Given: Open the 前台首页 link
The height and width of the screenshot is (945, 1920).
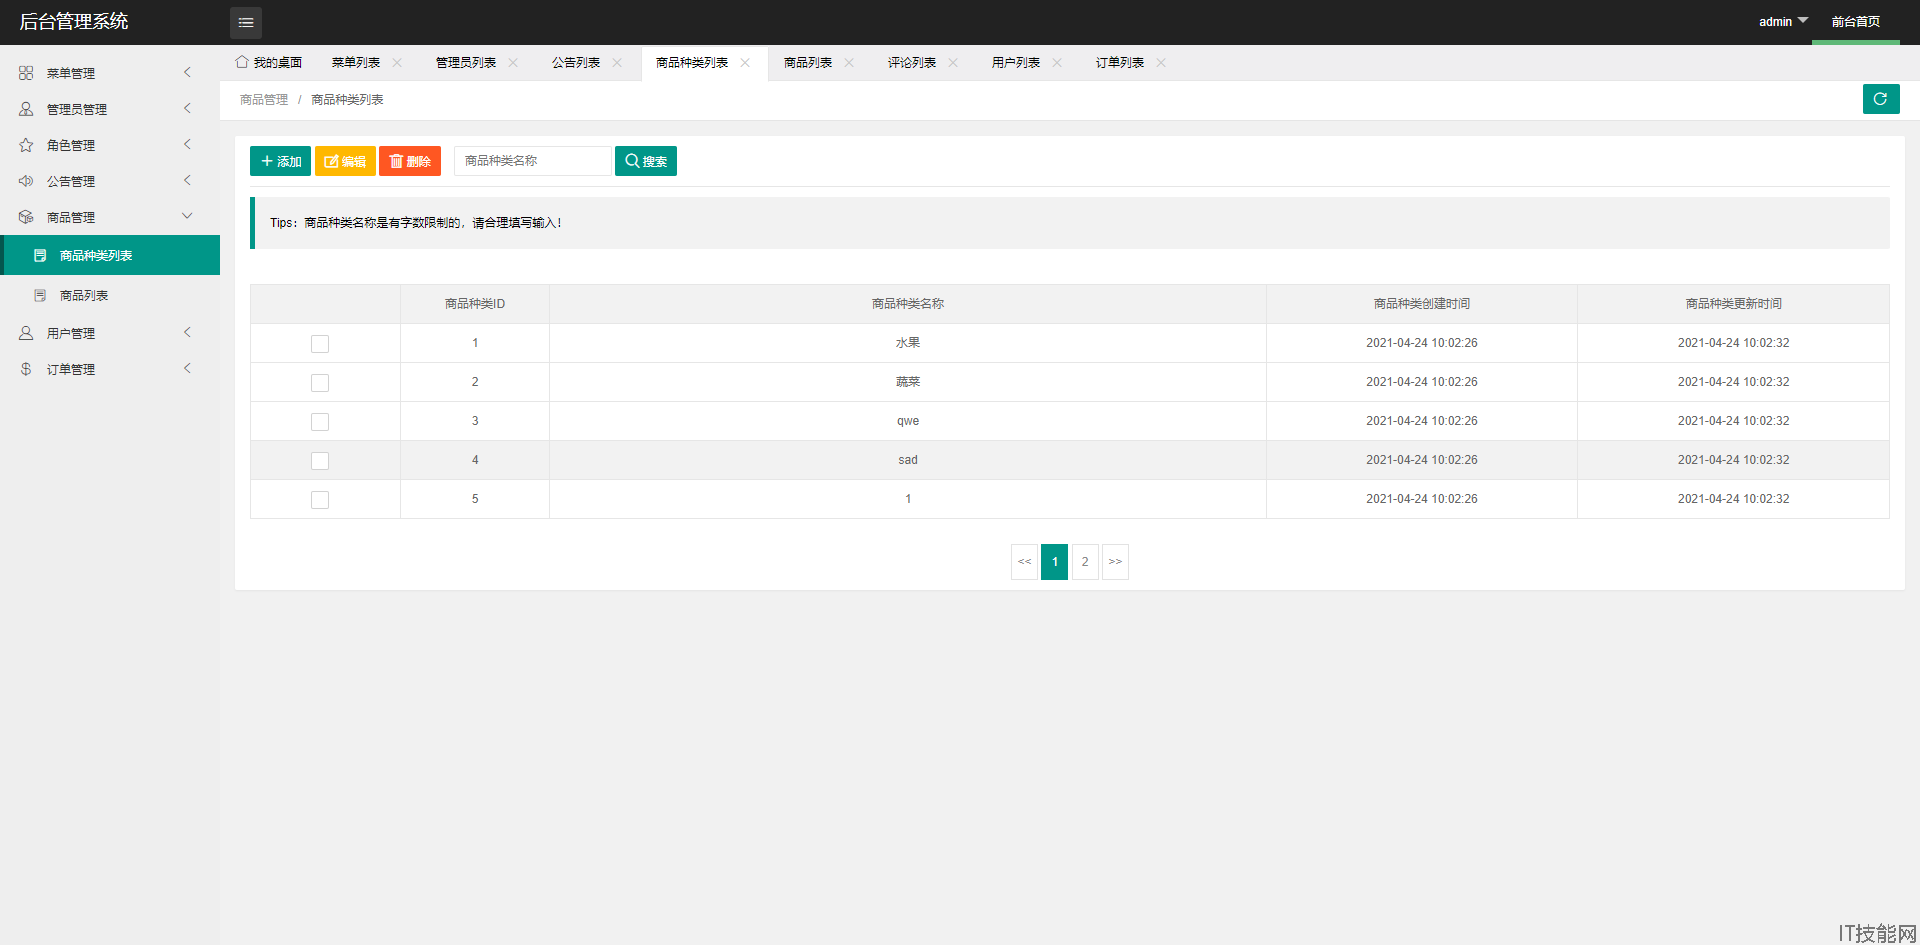Looking at the screenshot, I should (1856, 22).
